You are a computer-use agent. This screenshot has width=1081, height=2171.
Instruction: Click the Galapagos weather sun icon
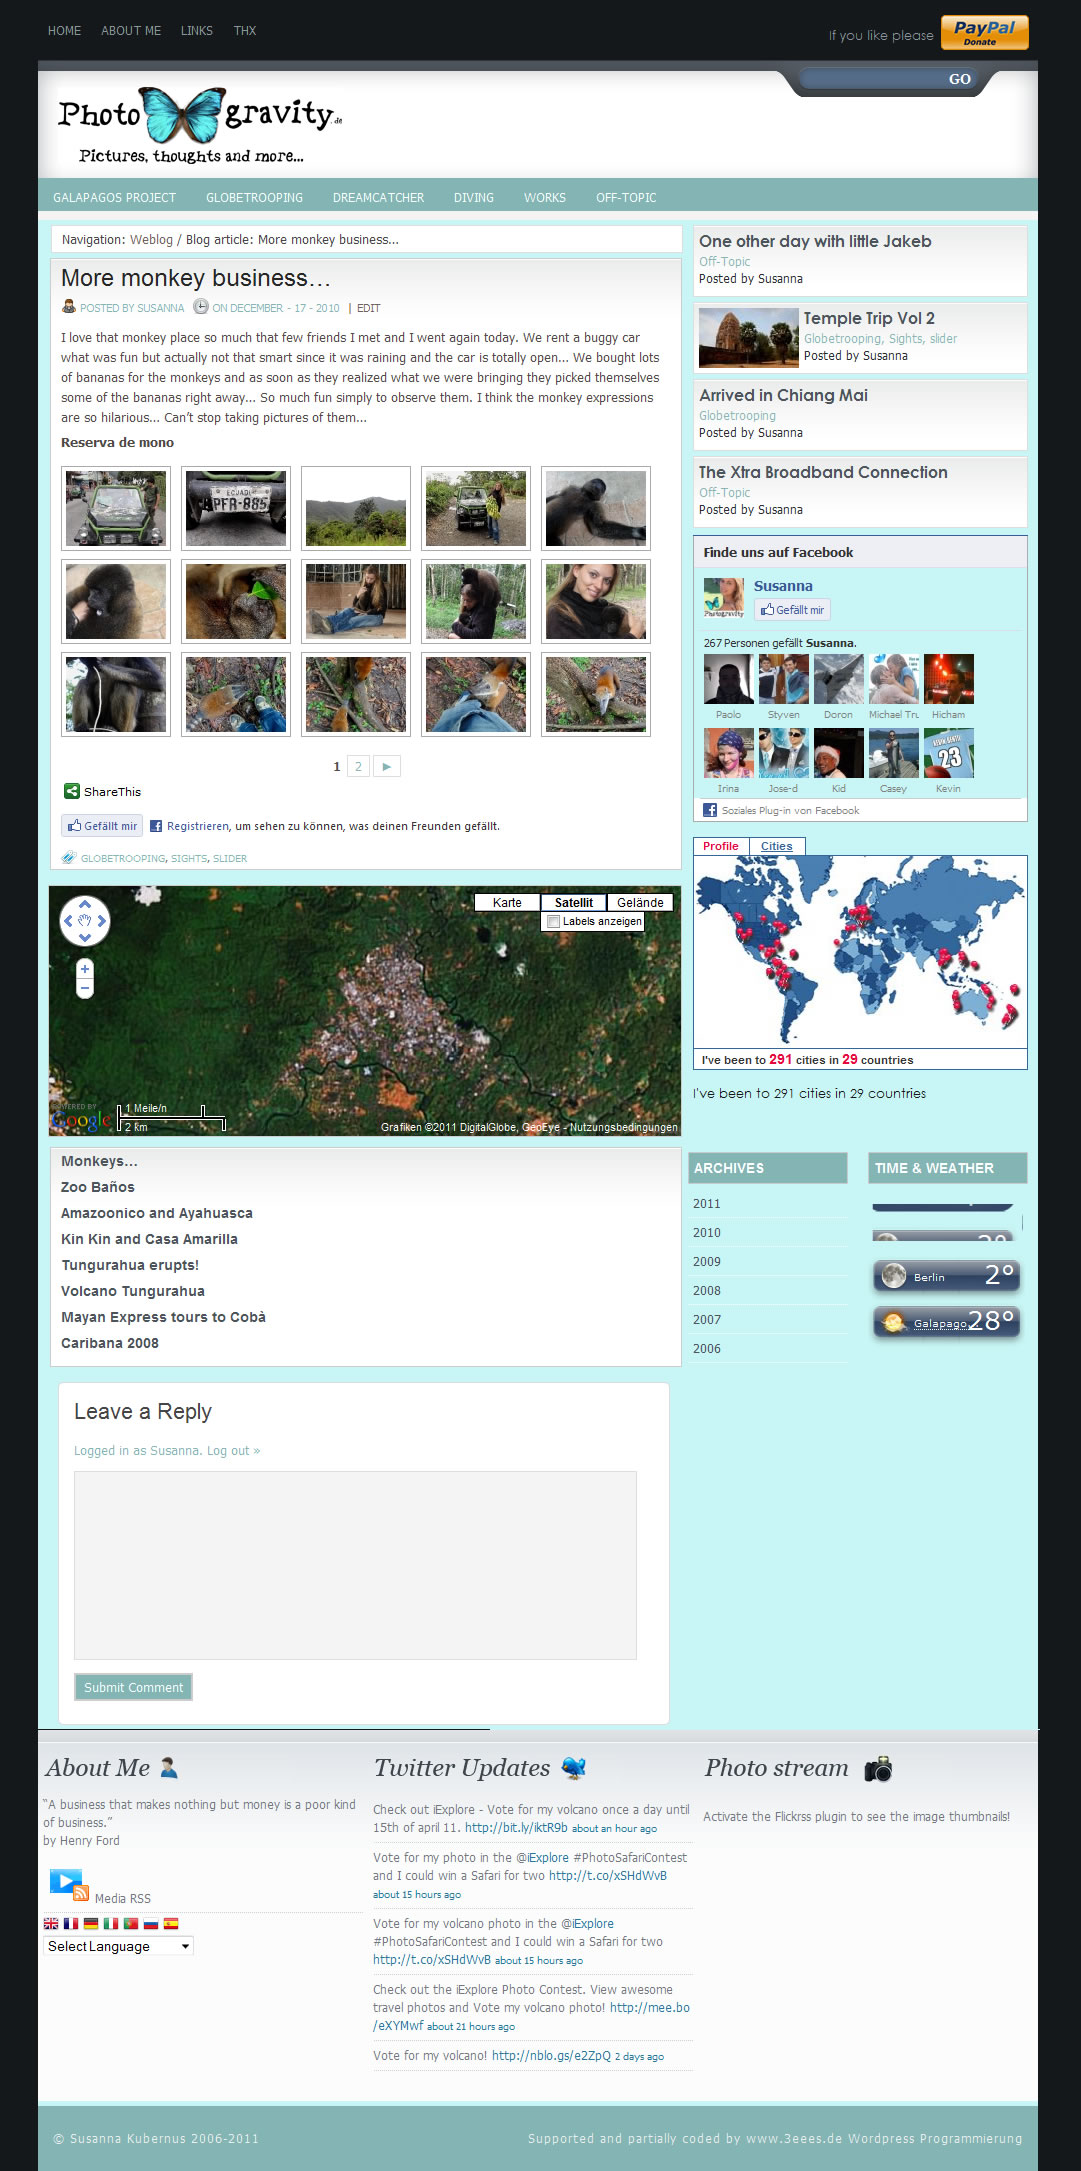tap(894, 1322)
